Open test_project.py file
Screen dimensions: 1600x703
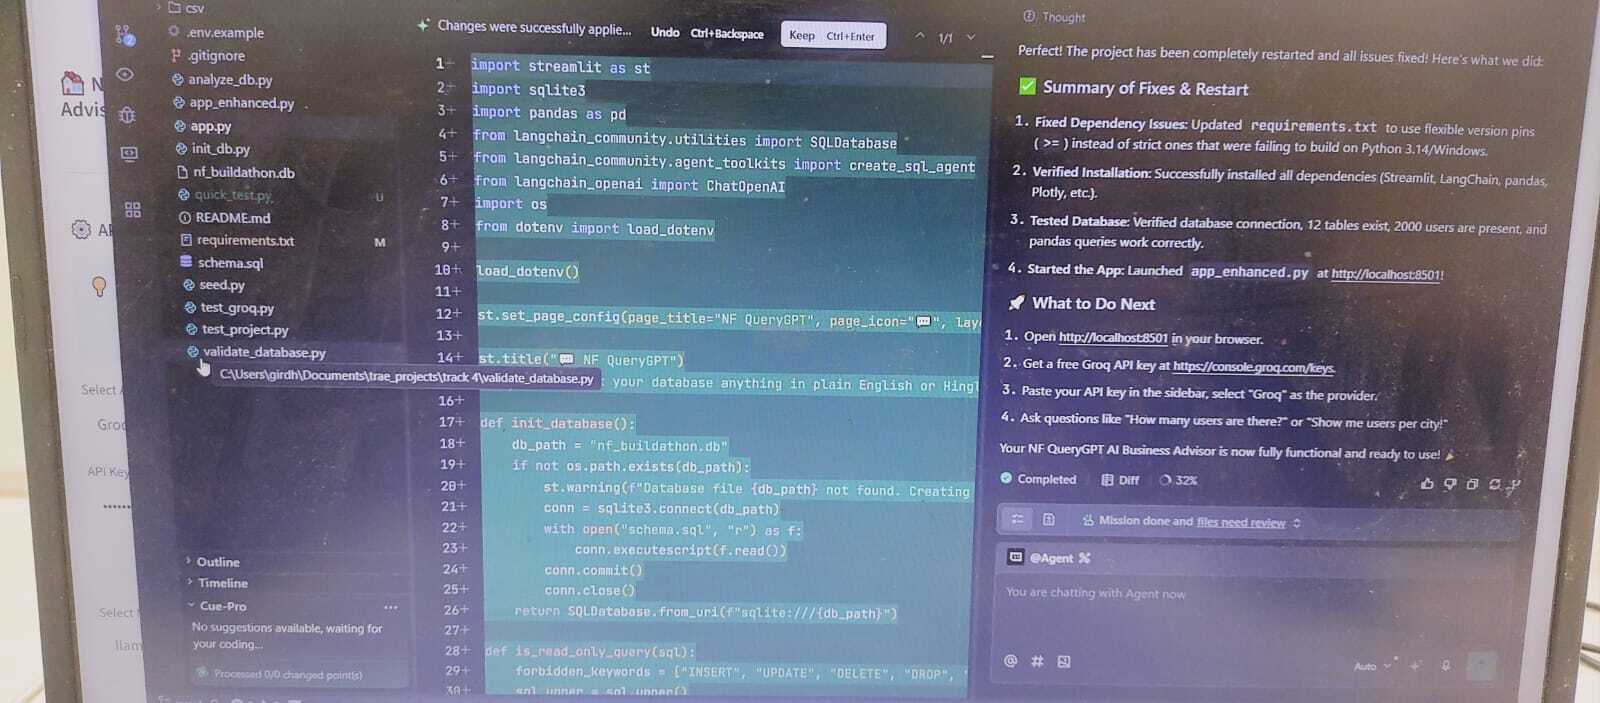(x=244, y=330)
